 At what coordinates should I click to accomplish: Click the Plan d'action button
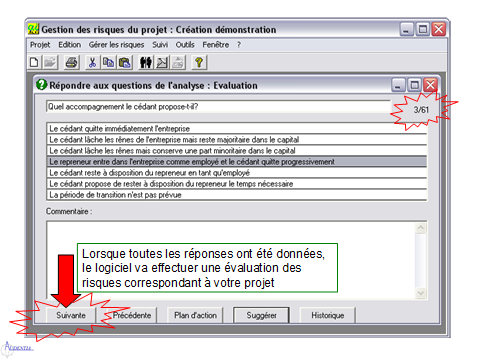click(x=195, y=315)
